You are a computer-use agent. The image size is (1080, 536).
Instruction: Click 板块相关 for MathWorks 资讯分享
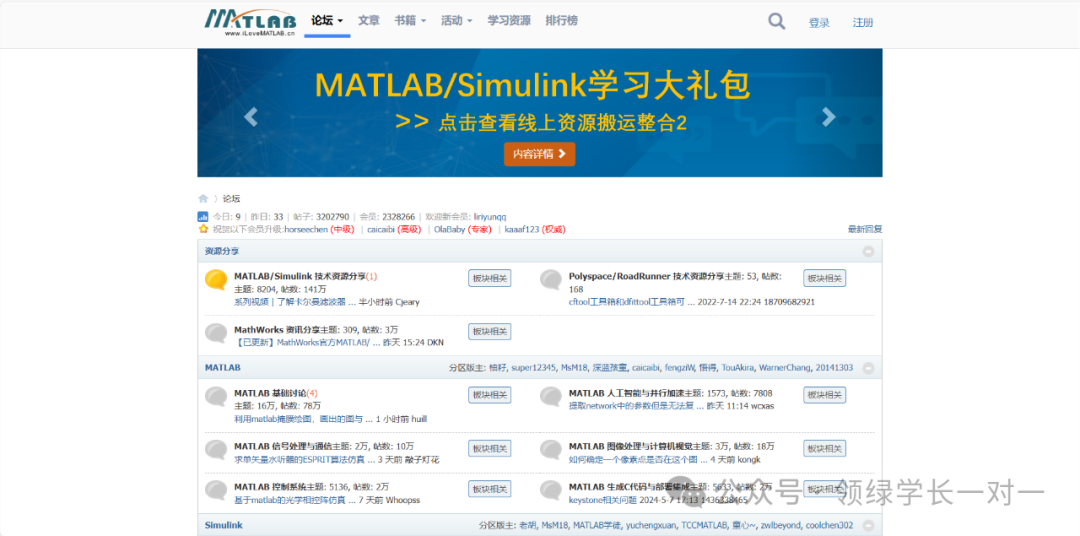tap(490, 331)
